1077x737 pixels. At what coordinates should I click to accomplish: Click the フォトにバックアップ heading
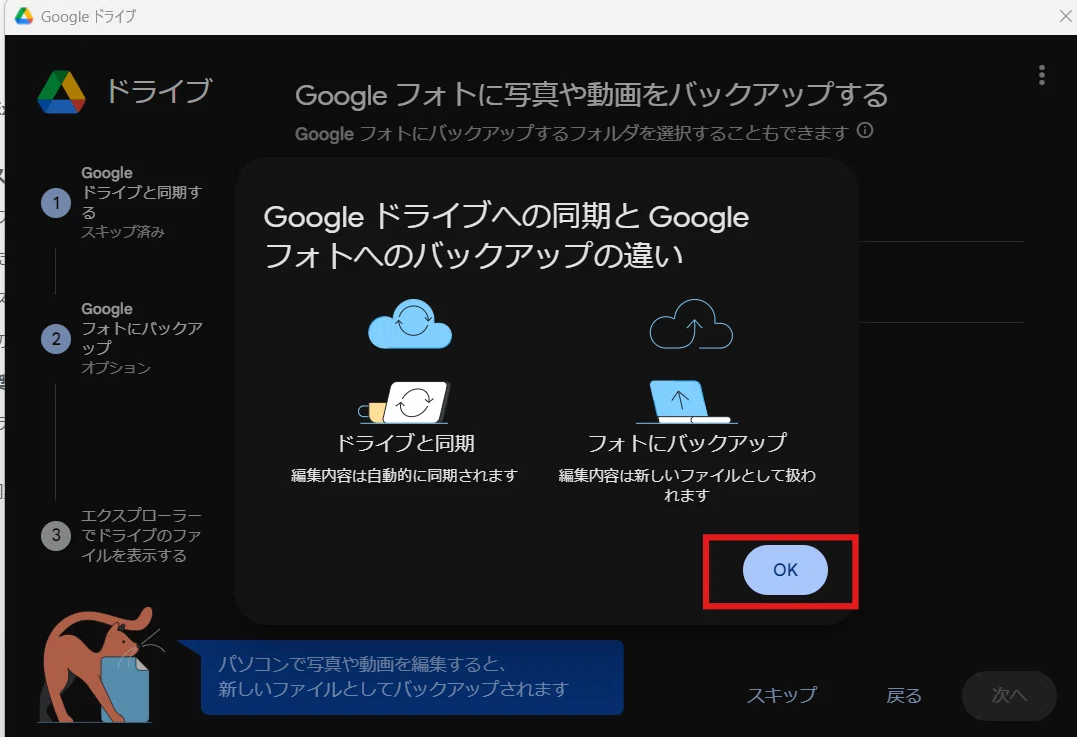[687, 443]
